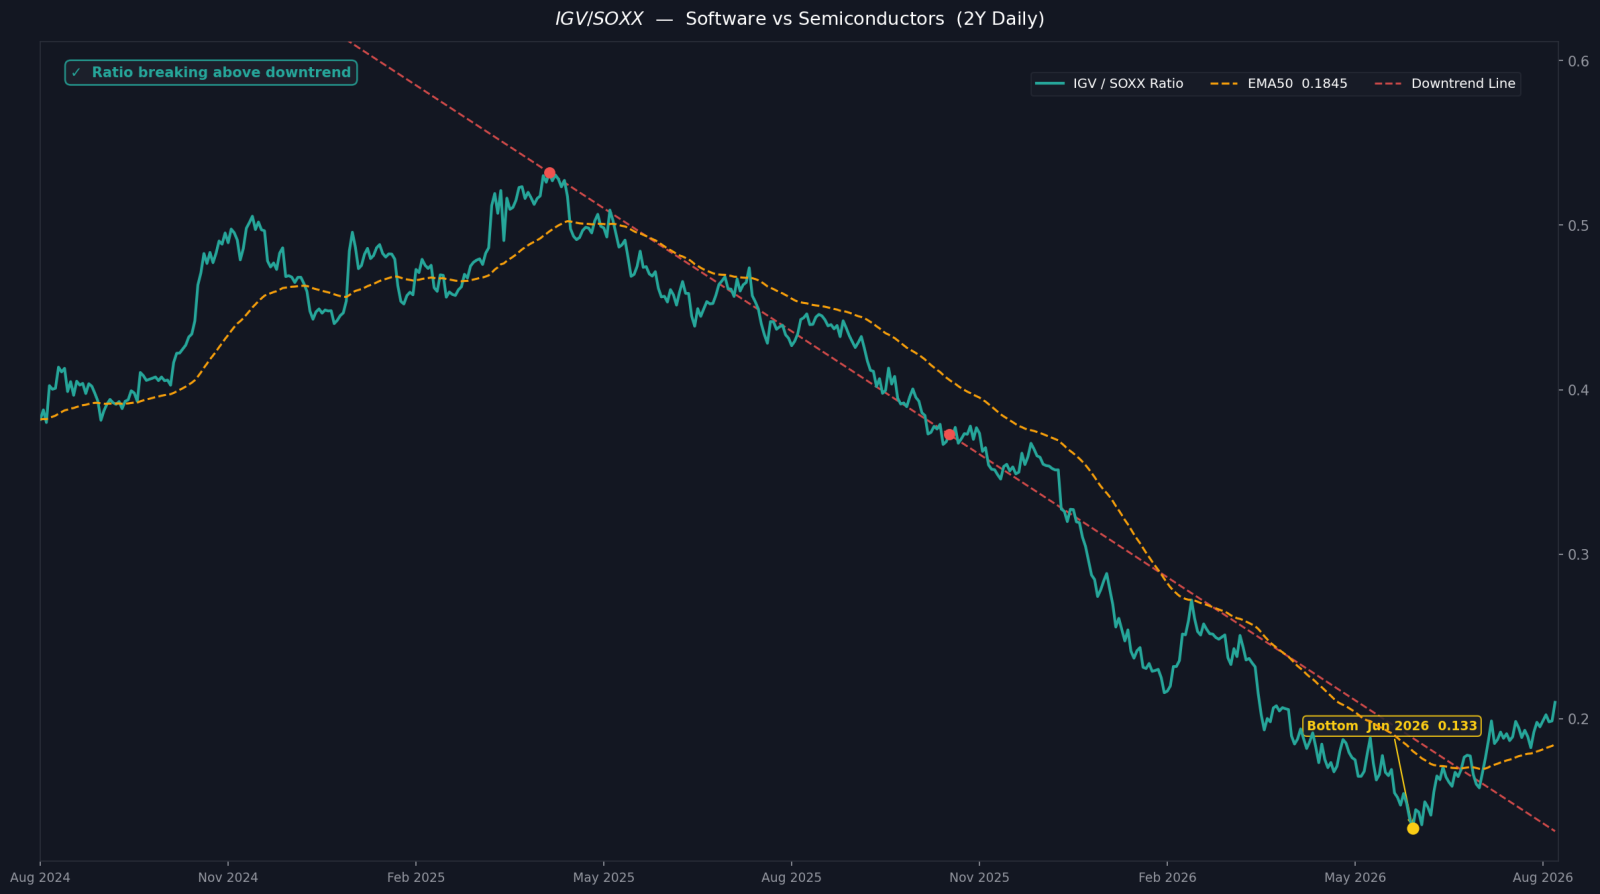Click the "Aug 2024" x-axis label

[x=40, y=878]
